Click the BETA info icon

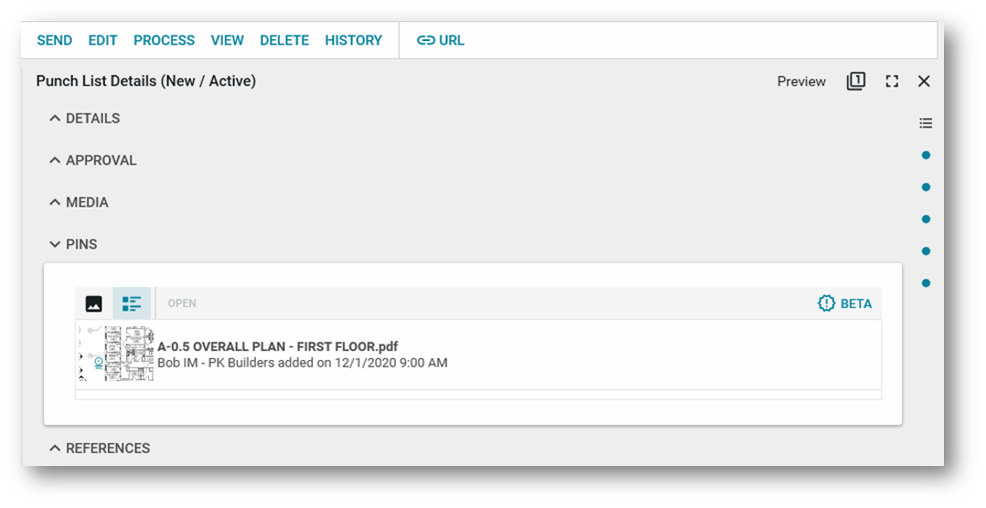[826, 303]
